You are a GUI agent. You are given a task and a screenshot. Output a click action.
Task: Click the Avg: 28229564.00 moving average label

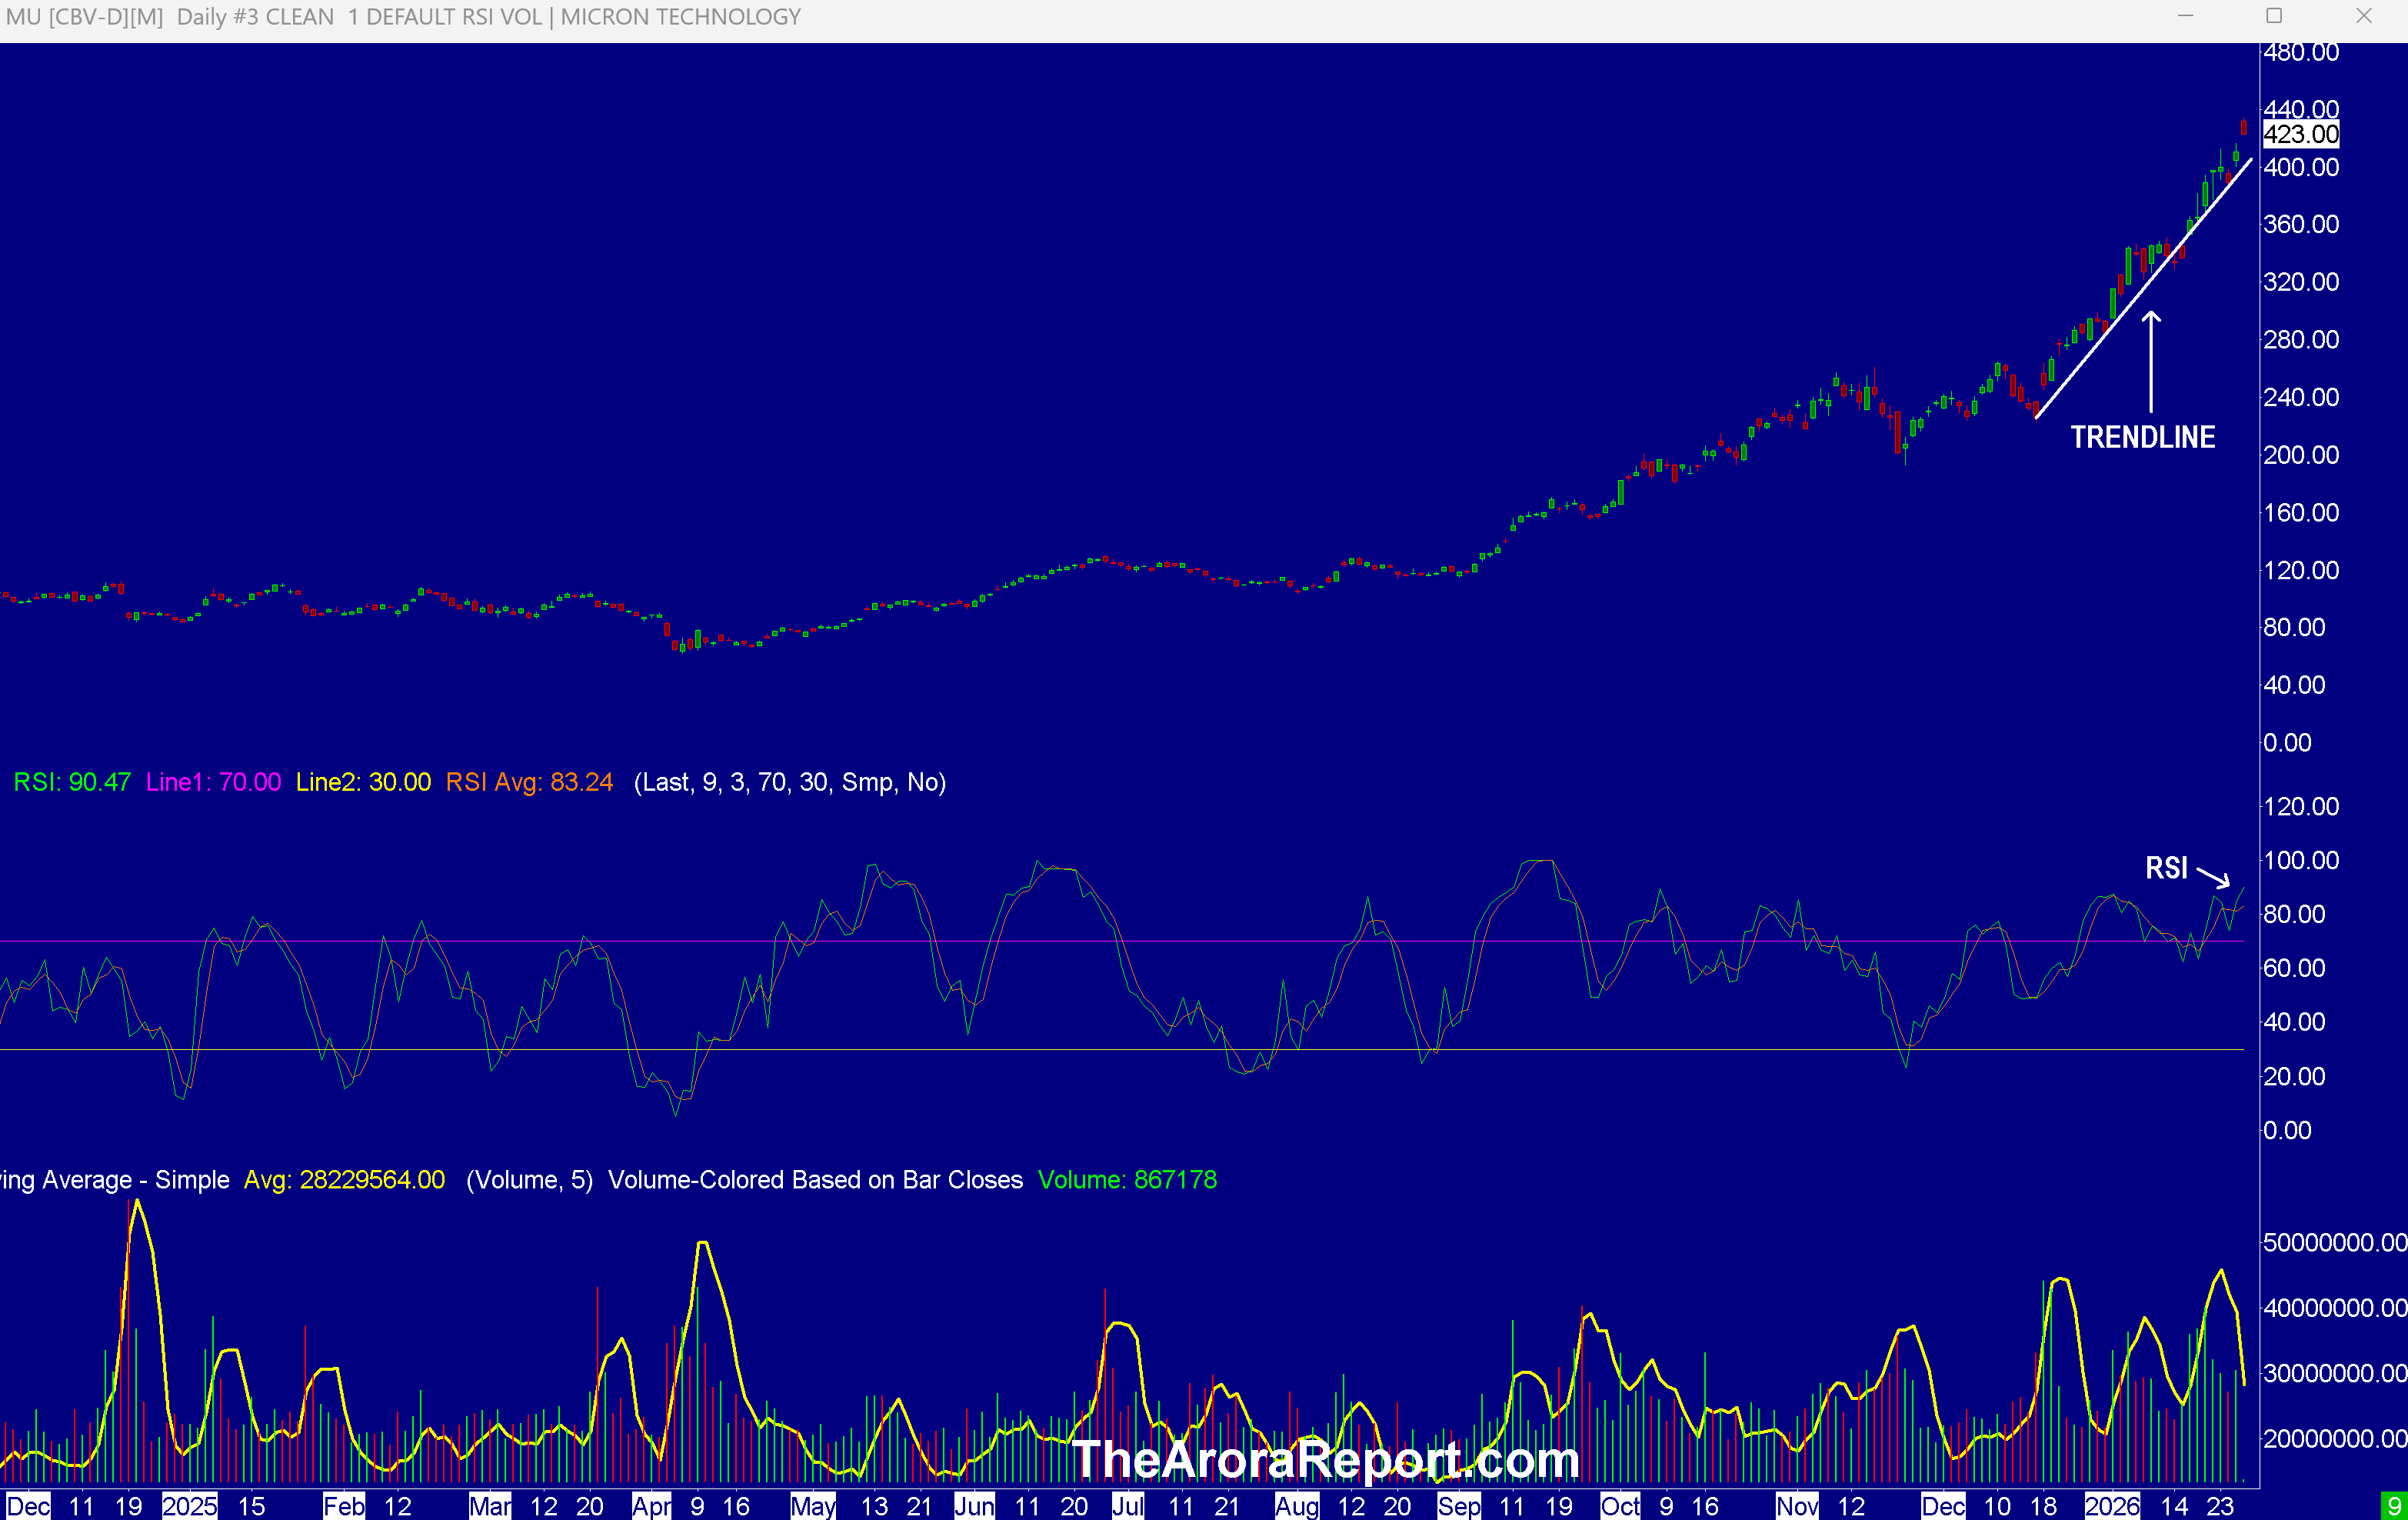344,1180
